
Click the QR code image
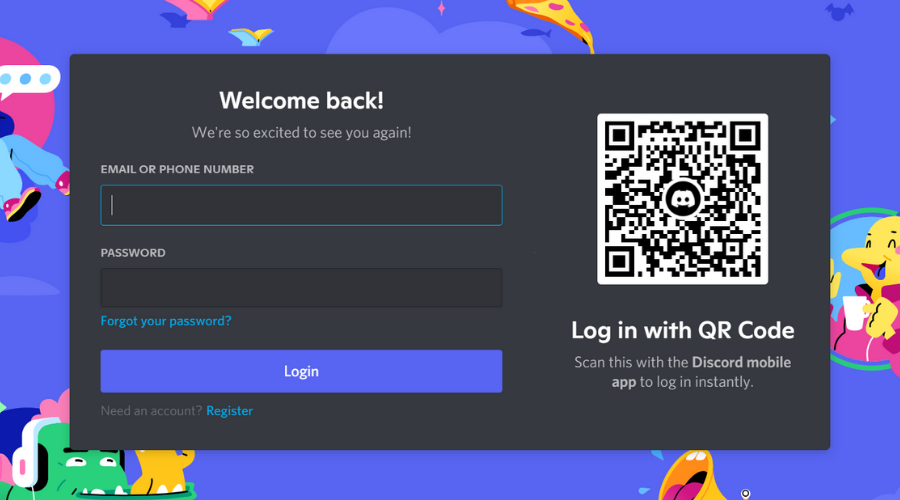tap(682, 199)
